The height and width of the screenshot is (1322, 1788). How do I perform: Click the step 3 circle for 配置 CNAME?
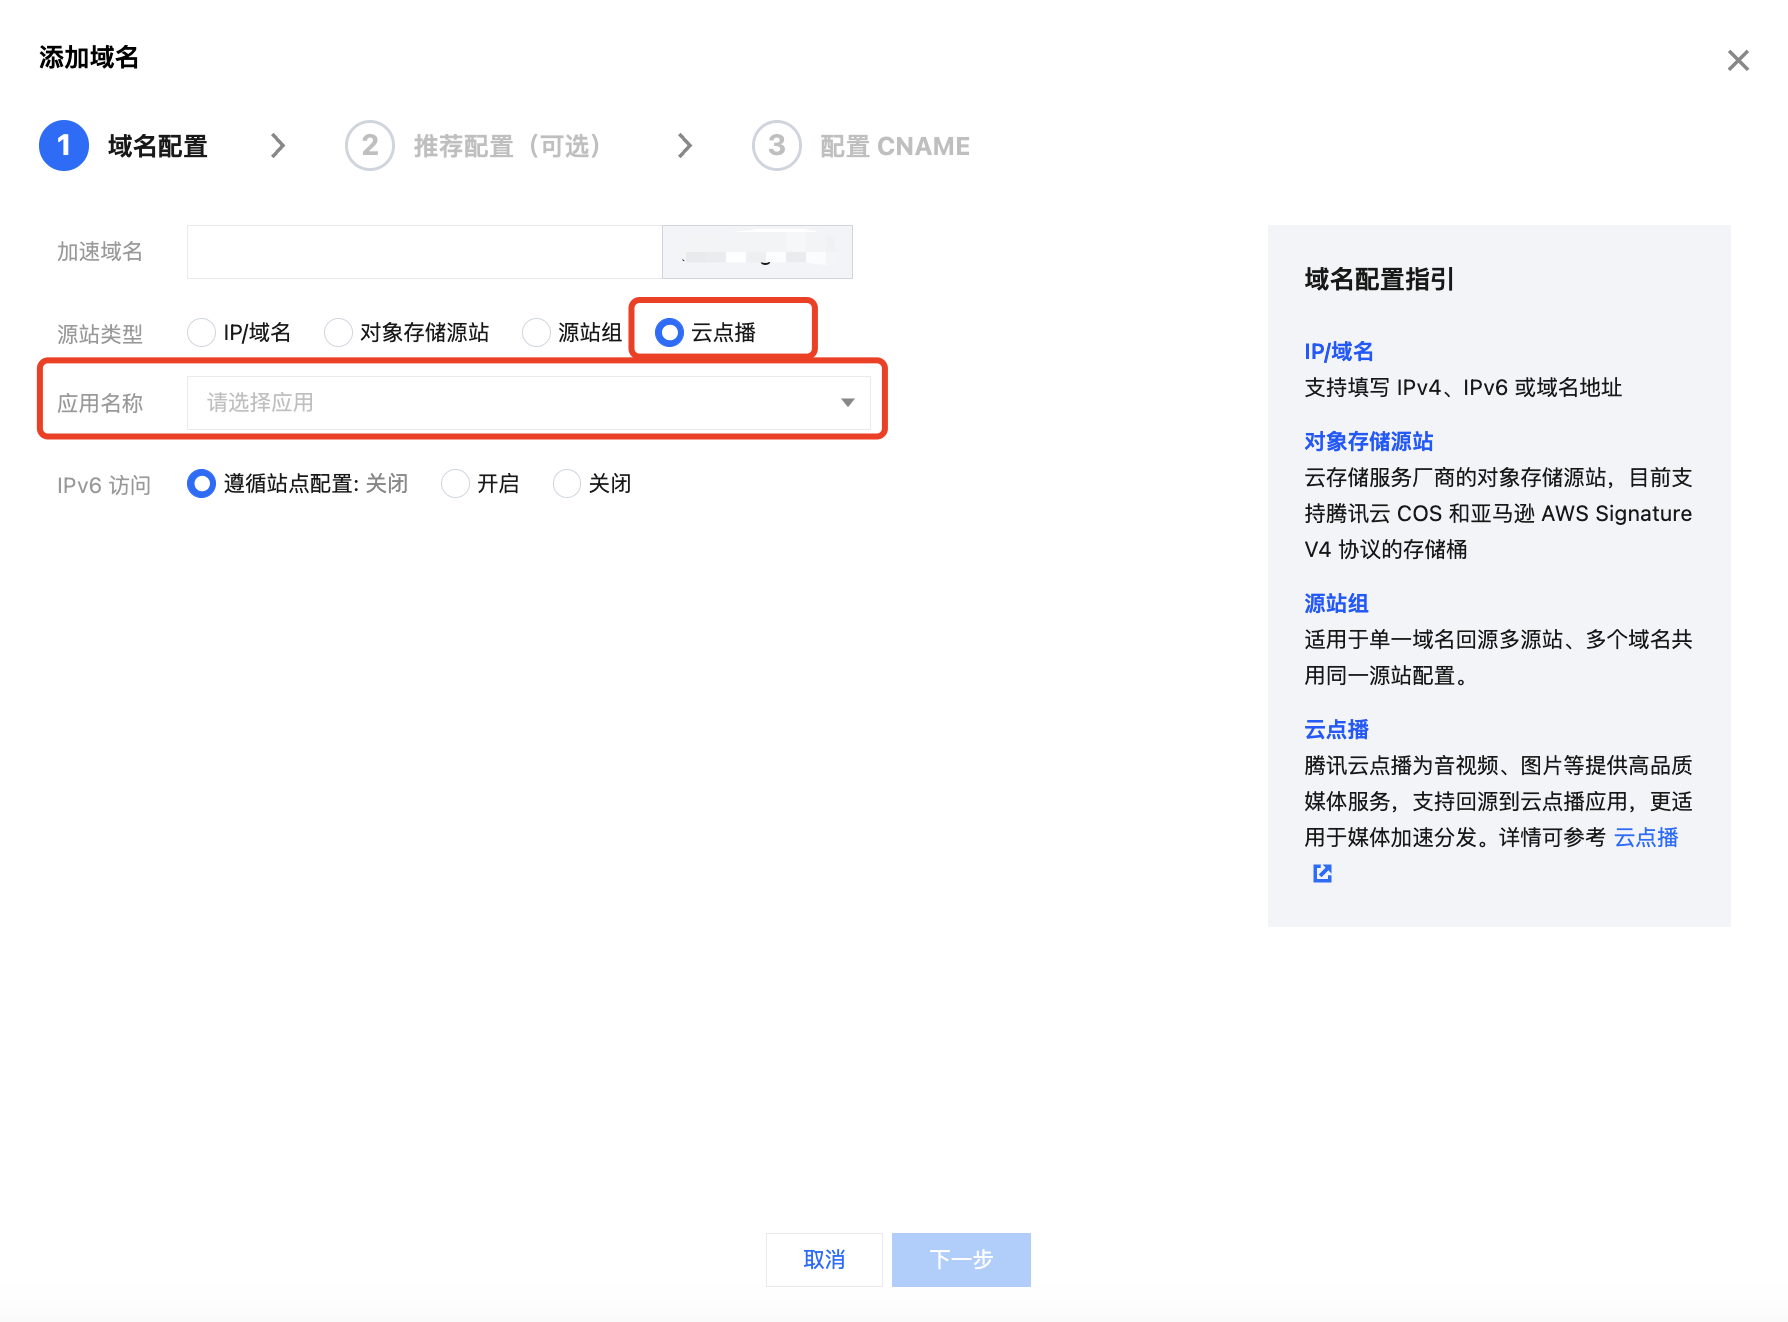pos(776,146)
